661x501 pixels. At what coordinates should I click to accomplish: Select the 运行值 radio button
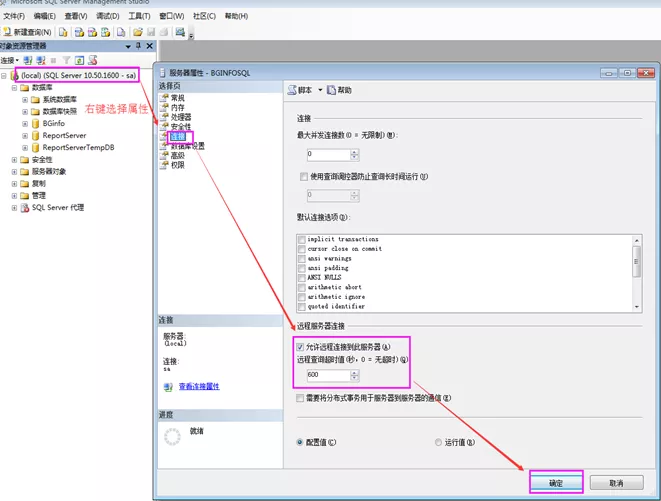click(x=438, y=442)
